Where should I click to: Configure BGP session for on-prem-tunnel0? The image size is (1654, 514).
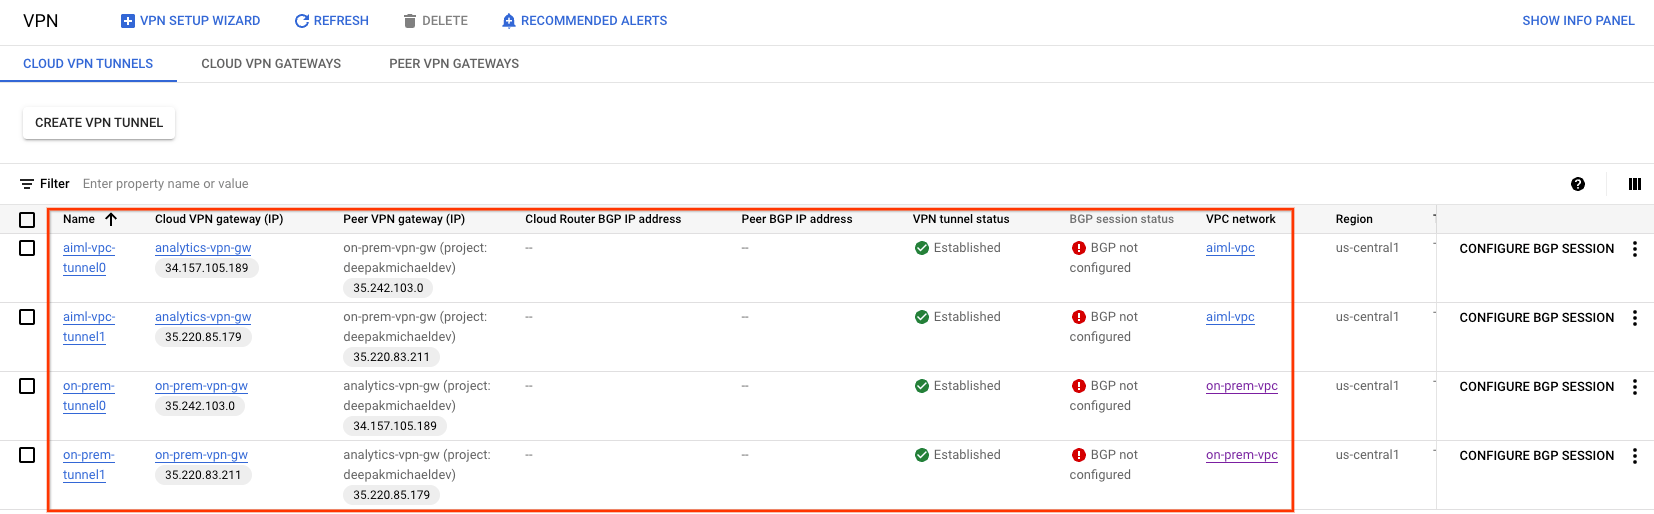1536,387
